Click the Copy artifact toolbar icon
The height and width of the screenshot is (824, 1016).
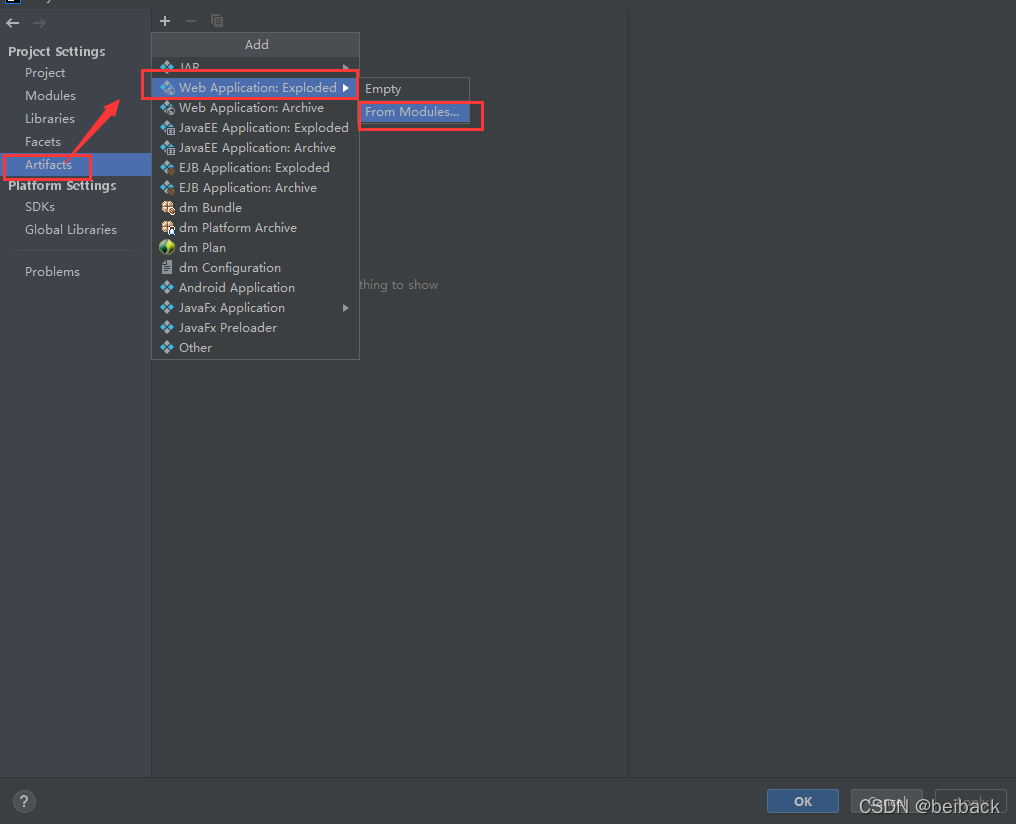[217, 21]
